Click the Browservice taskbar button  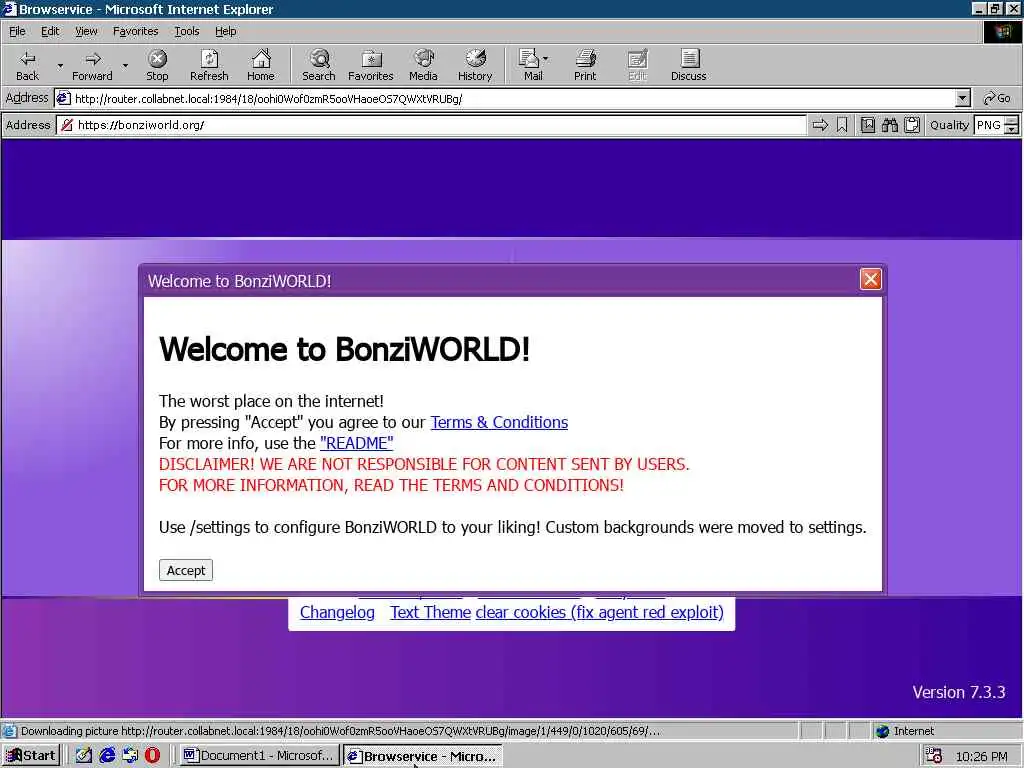click(423, 756)
